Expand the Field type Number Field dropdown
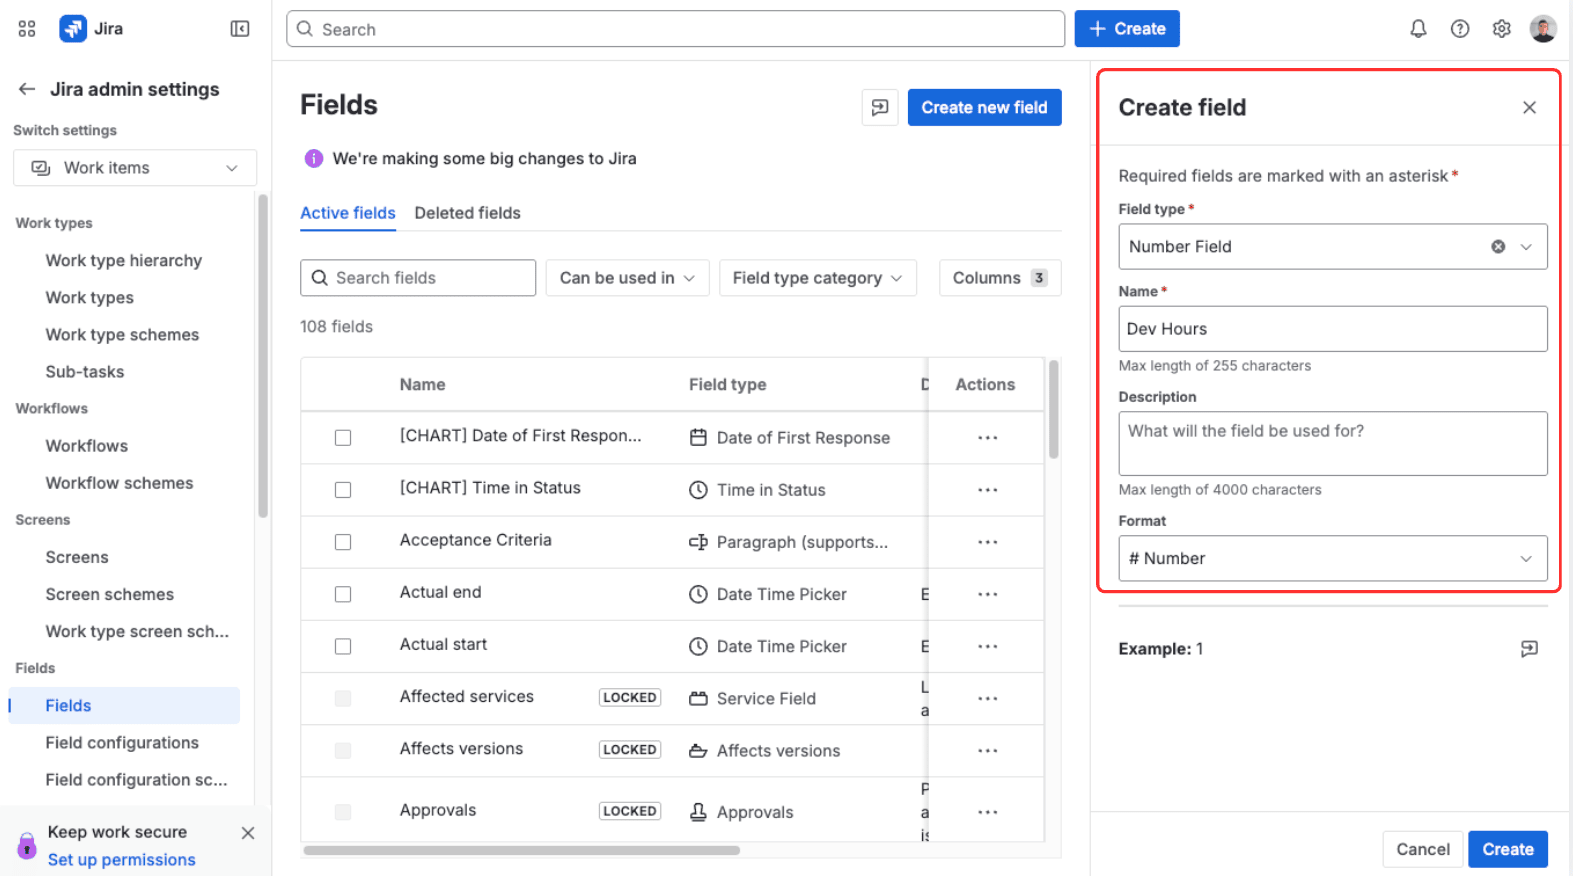Image resolution: width=1573 pixels, height=876 pixels. coord(1526,247)
